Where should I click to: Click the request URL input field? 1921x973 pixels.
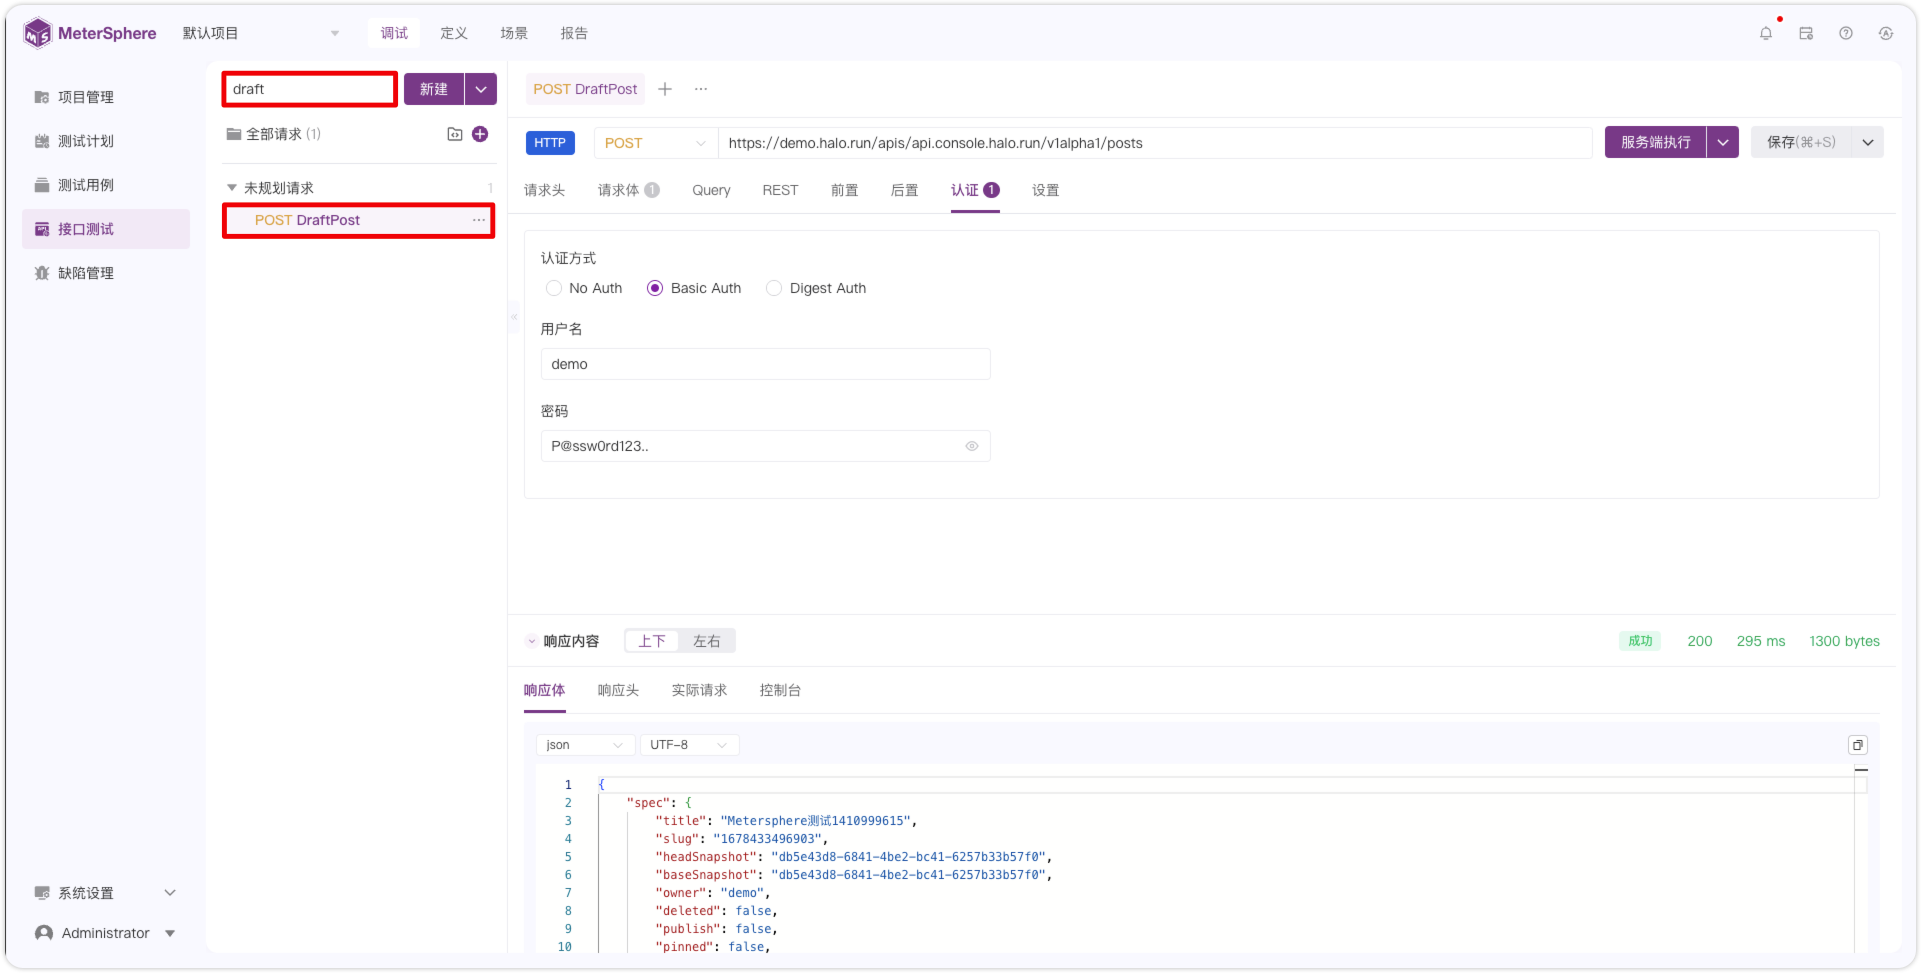pos(1155,143)
